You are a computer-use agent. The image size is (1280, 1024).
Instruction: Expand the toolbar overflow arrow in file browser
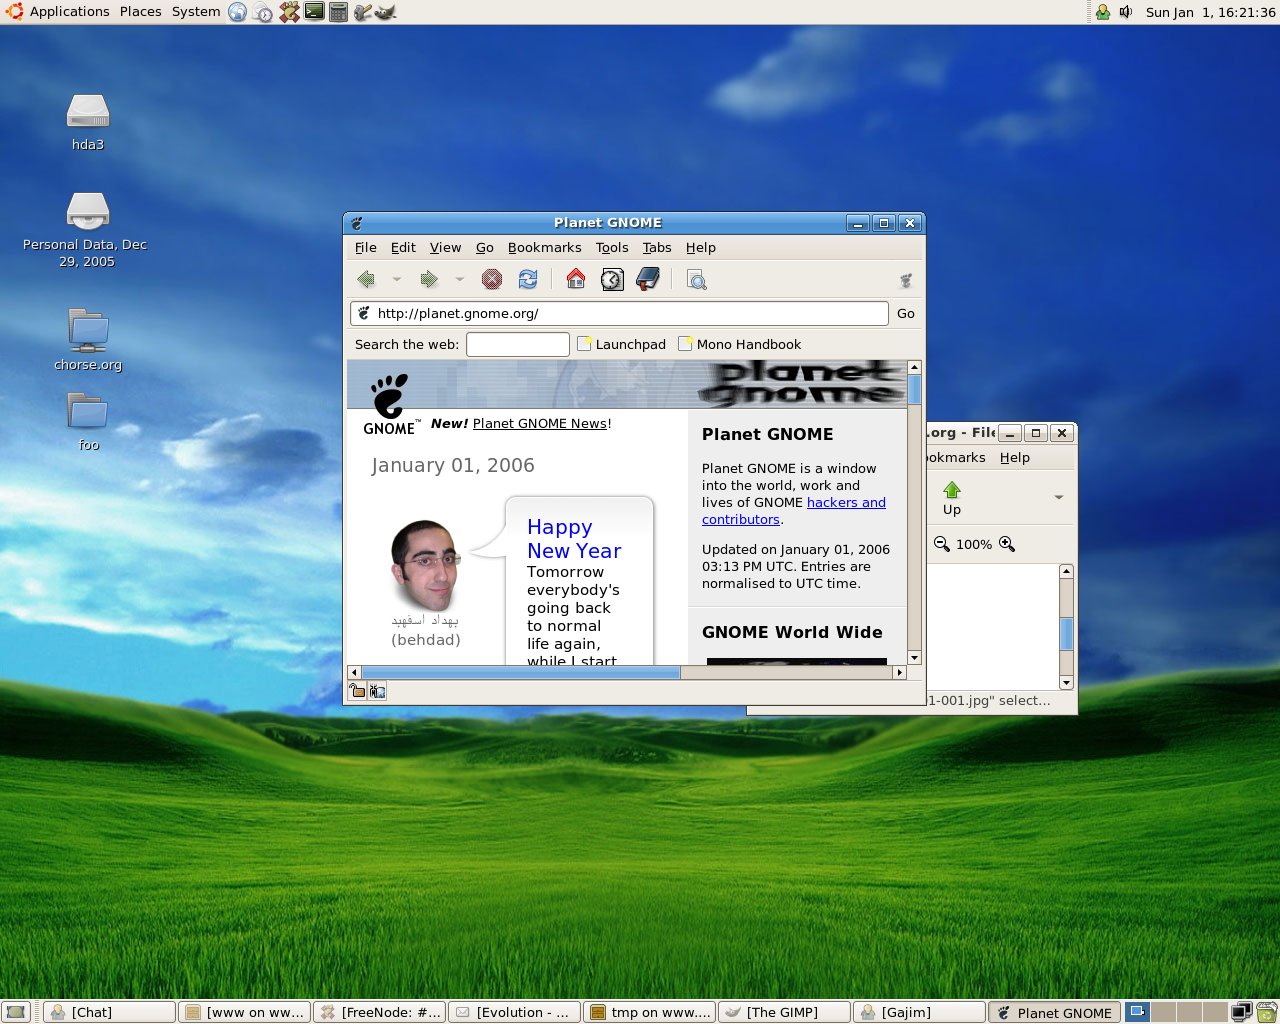pos(1059,497)
